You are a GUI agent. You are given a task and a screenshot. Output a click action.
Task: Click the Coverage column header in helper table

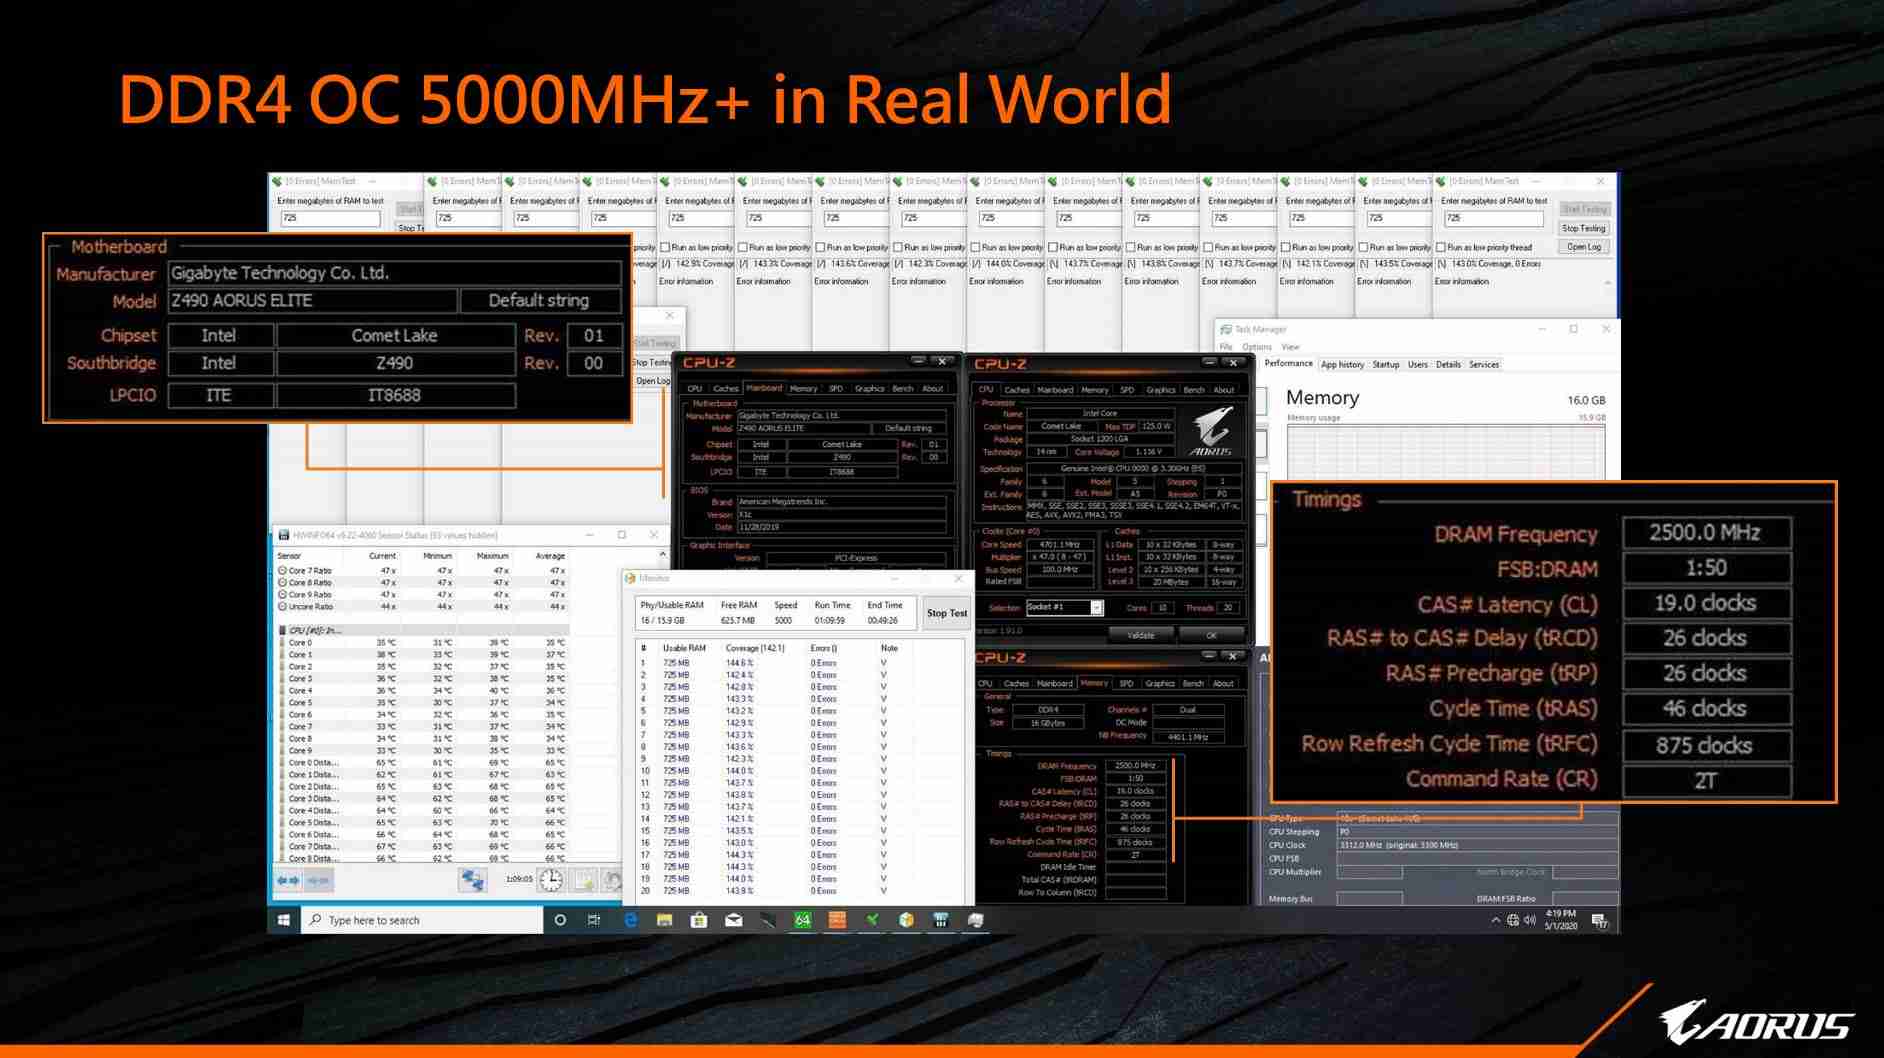pos(755,648)
